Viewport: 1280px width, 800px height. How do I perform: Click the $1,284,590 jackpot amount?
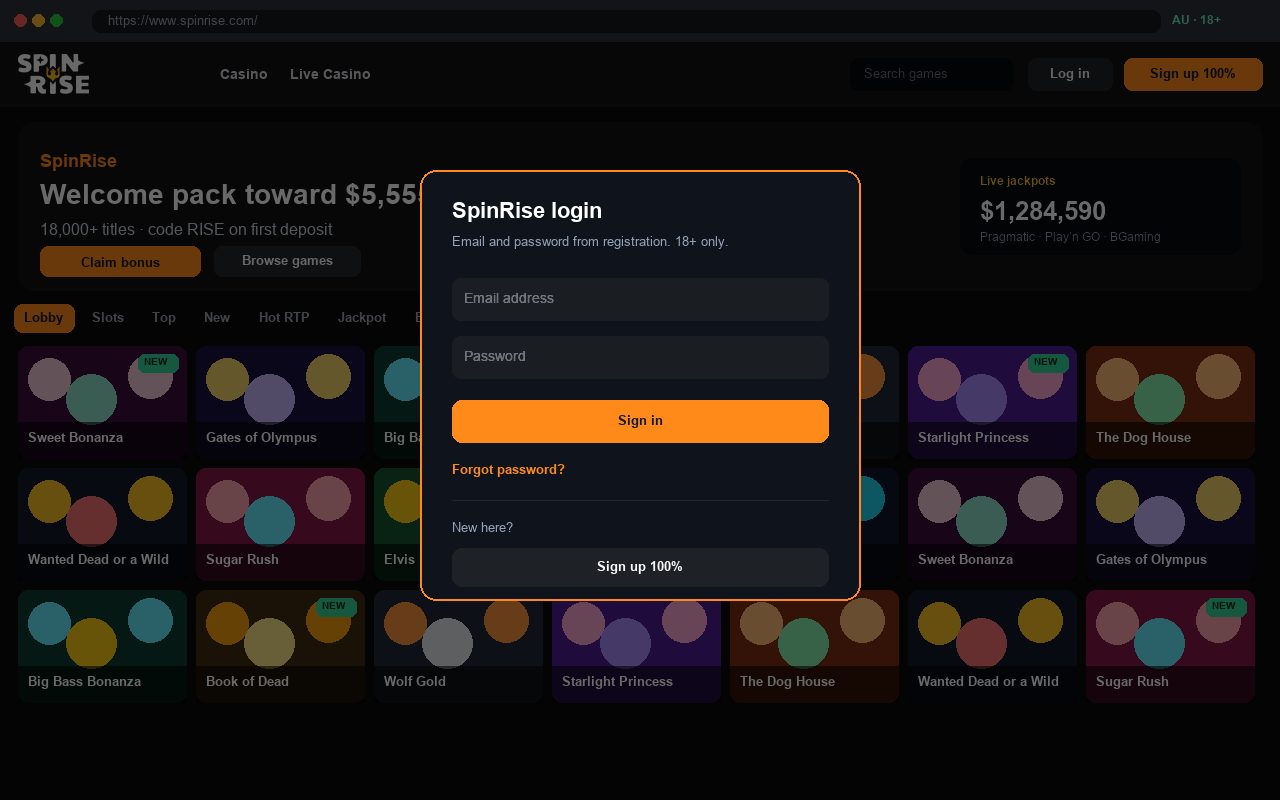pos(1043,211)
